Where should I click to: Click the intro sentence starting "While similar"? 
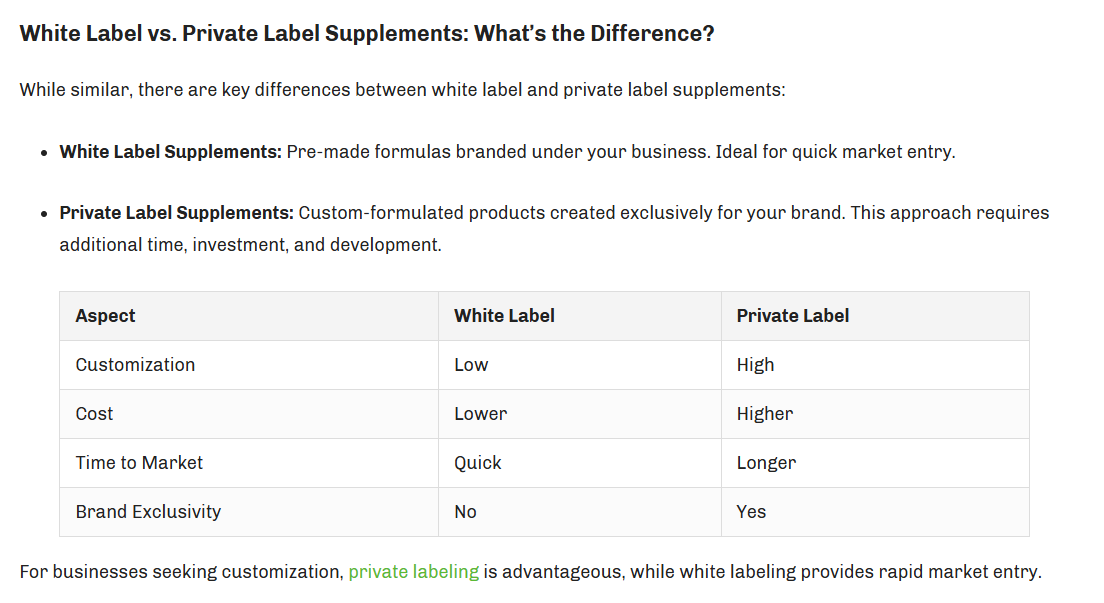point(402,90)
